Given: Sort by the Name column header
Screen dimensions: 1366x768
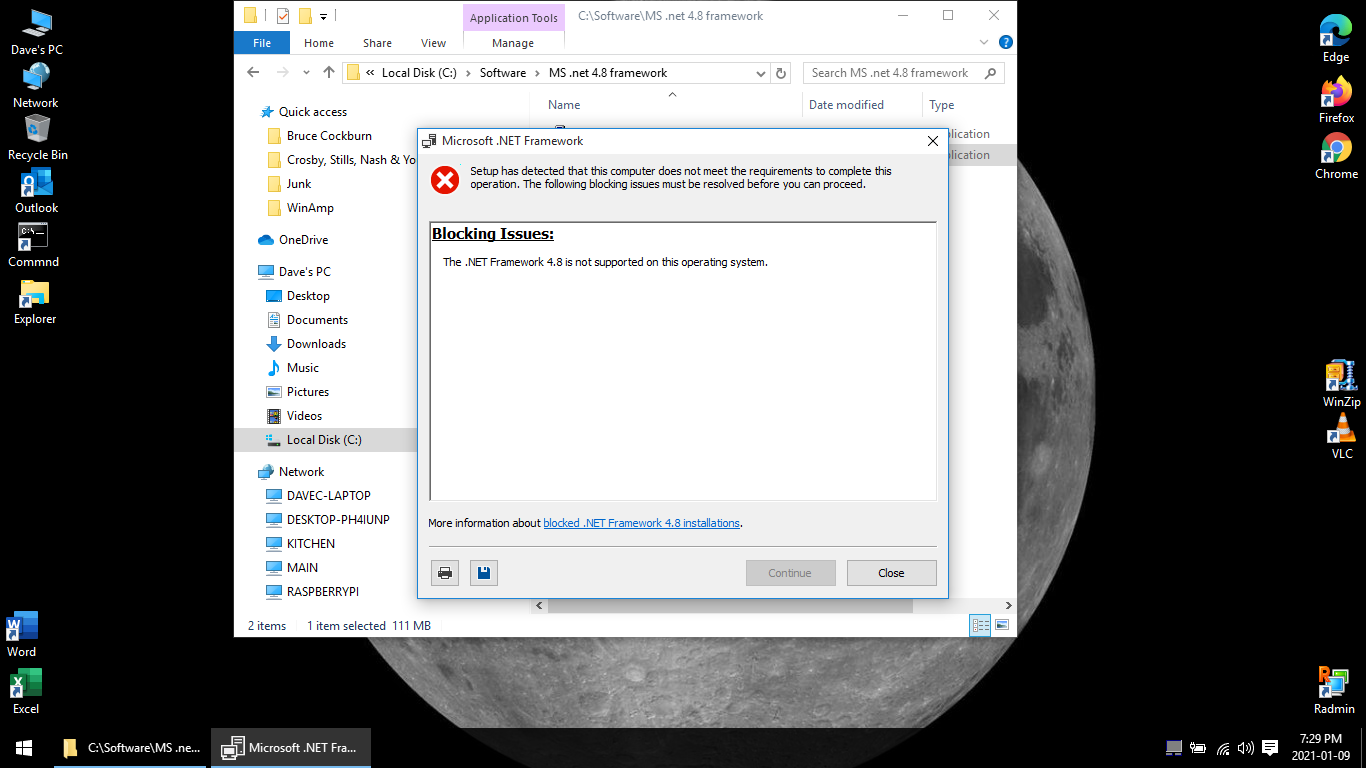Looking at the screenshot, I should point(564,105).
